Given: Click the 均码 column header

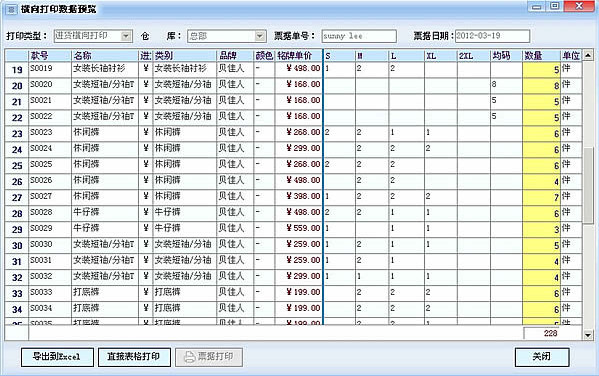Looking at the screenshot, I should [506, 56].
